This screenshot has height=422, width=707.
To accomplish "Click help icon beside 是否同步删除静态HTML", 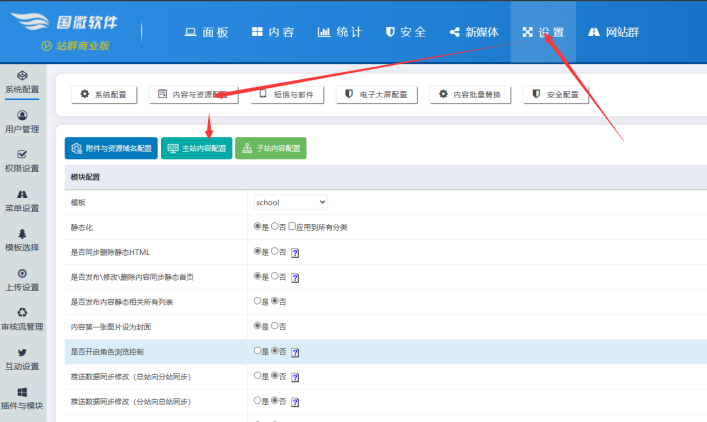I will click(x=295, y=252).
